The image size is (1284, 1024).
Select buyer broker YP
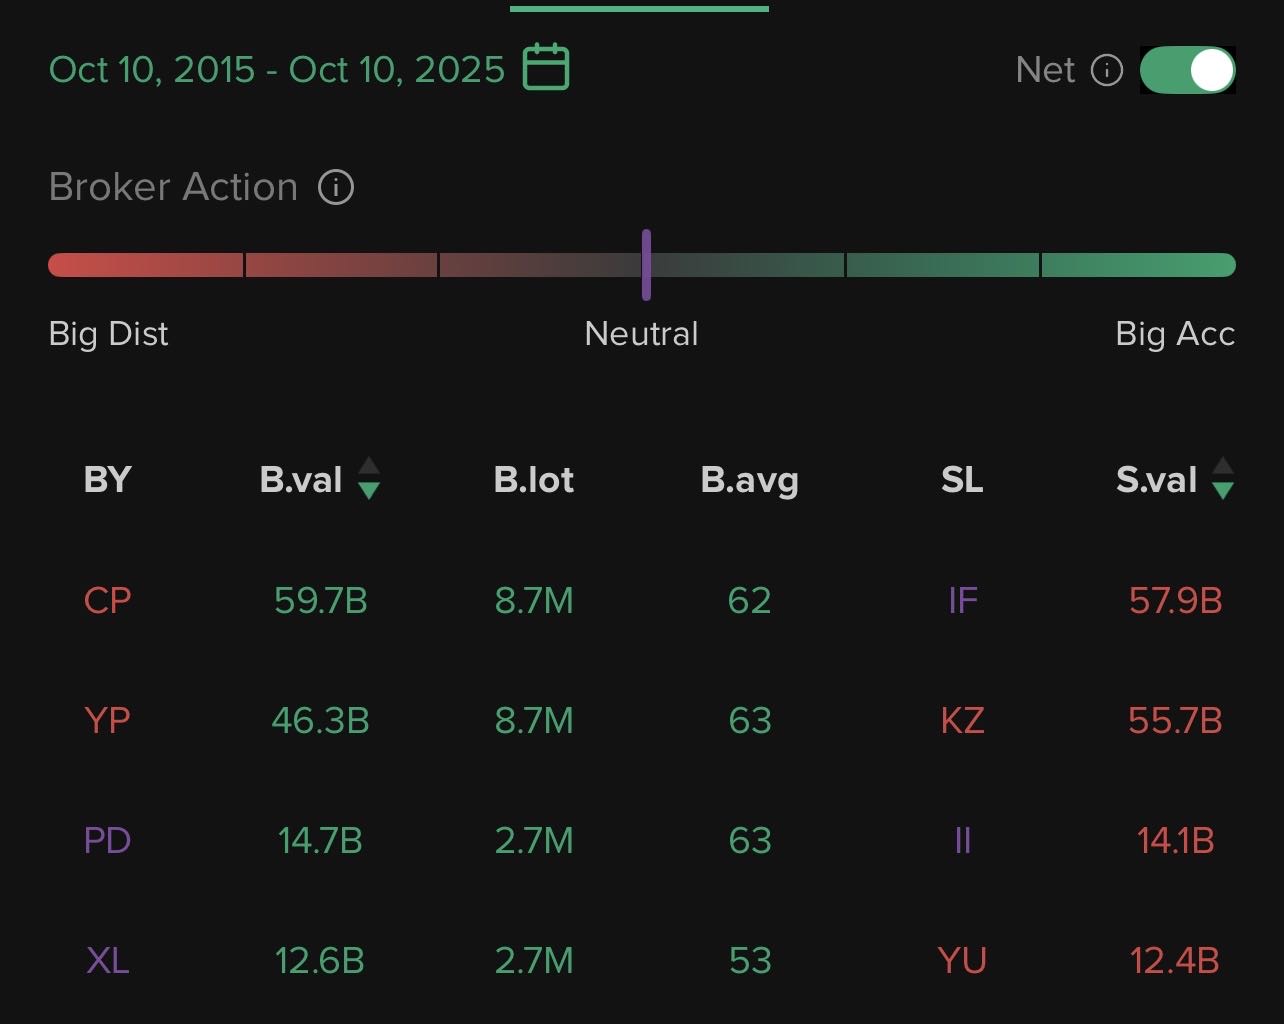pyautogui.click(x=107, y=720)
